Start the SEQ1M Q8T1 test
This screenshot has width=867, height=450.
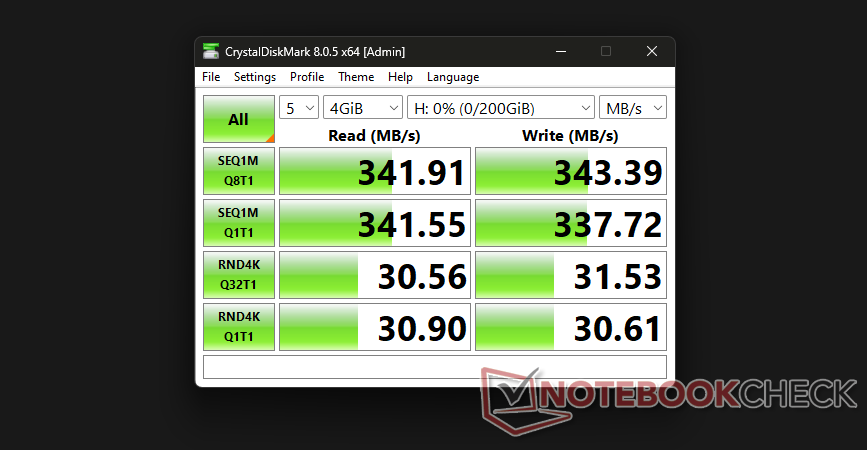(238, 172)
